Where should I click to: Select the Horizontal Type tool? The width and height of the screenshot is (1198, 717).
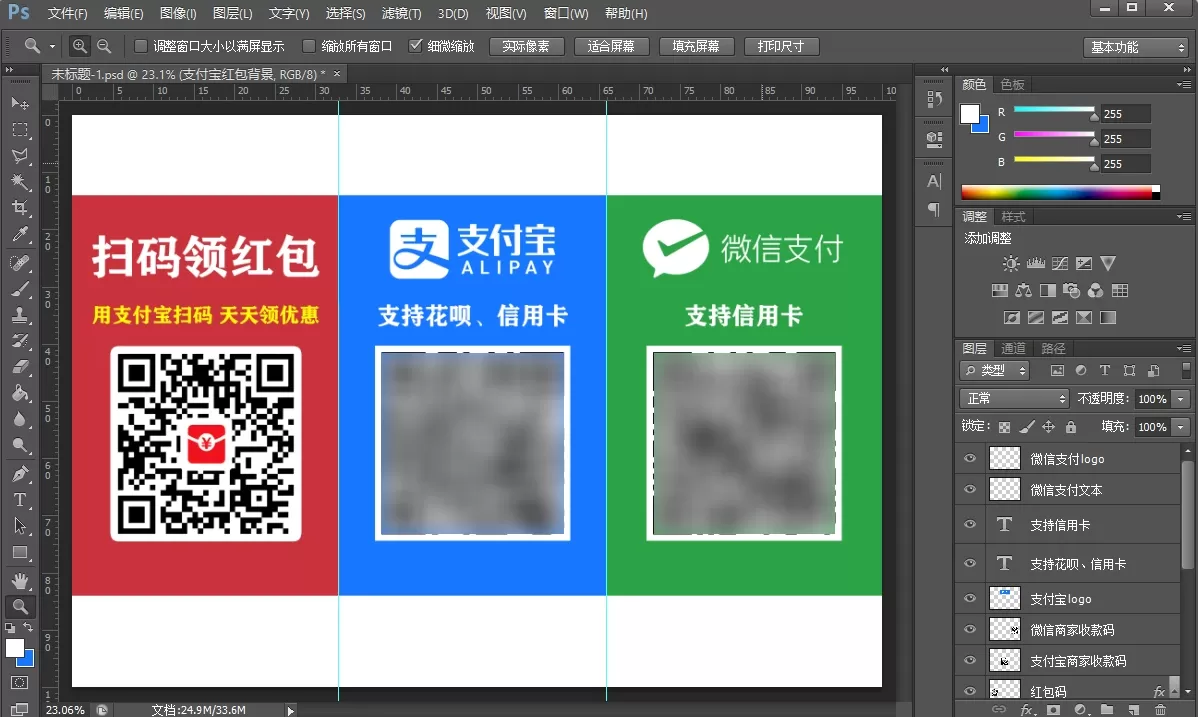tap(19, 500)
